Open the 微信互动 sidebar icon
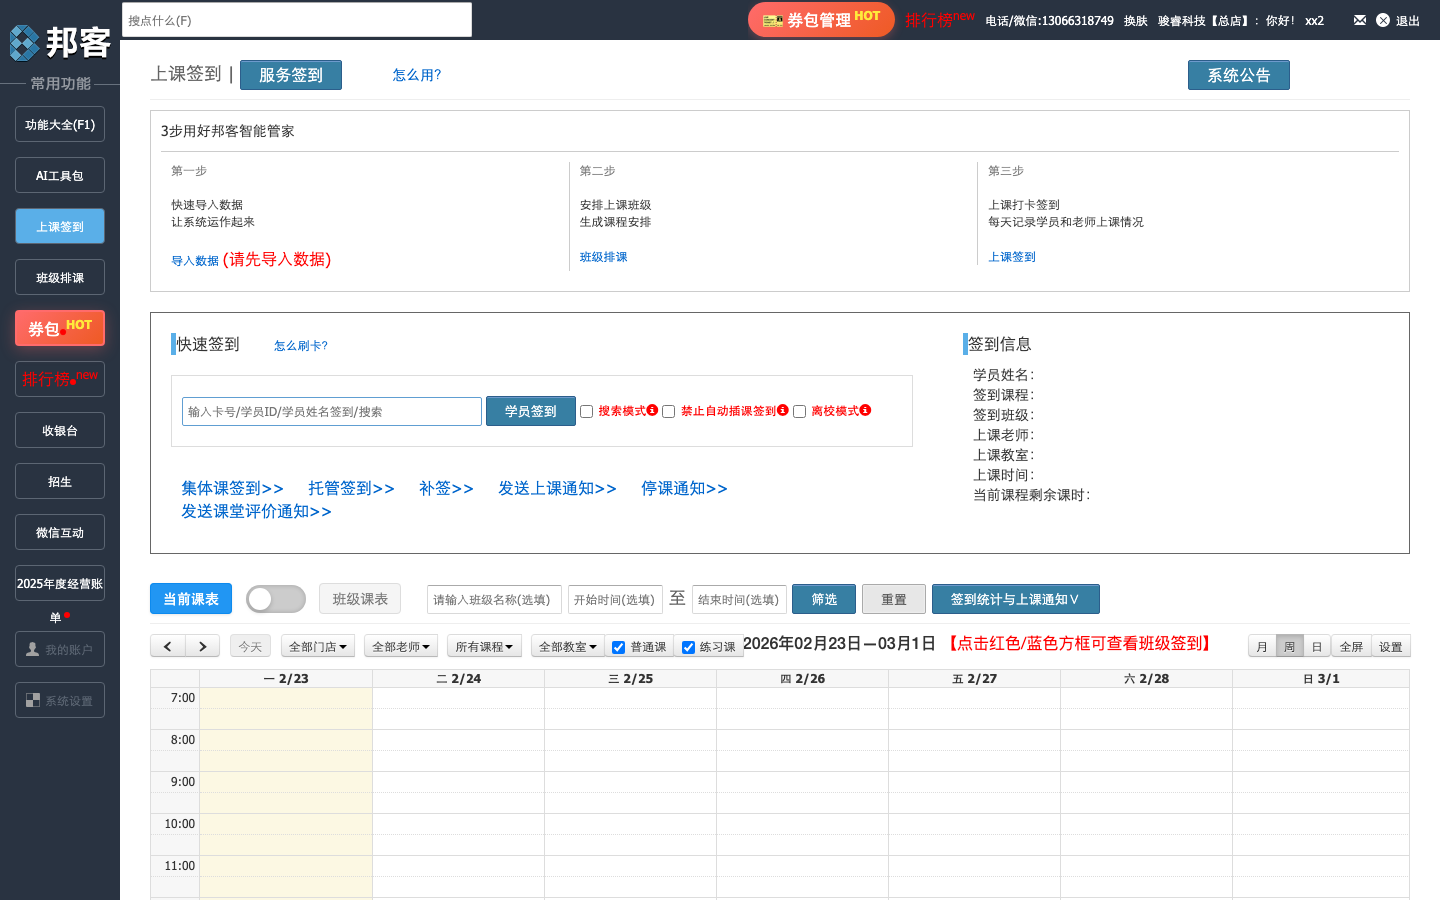The height and width of the screenshot is (900, 1440). coord(59,531)
